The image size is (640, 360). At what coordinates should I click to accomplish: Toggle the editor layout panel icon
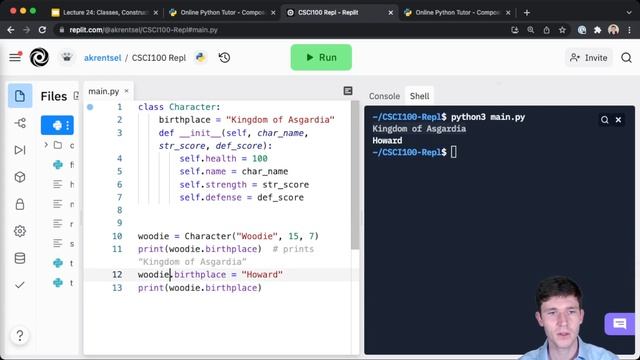[x=348, y=91]
